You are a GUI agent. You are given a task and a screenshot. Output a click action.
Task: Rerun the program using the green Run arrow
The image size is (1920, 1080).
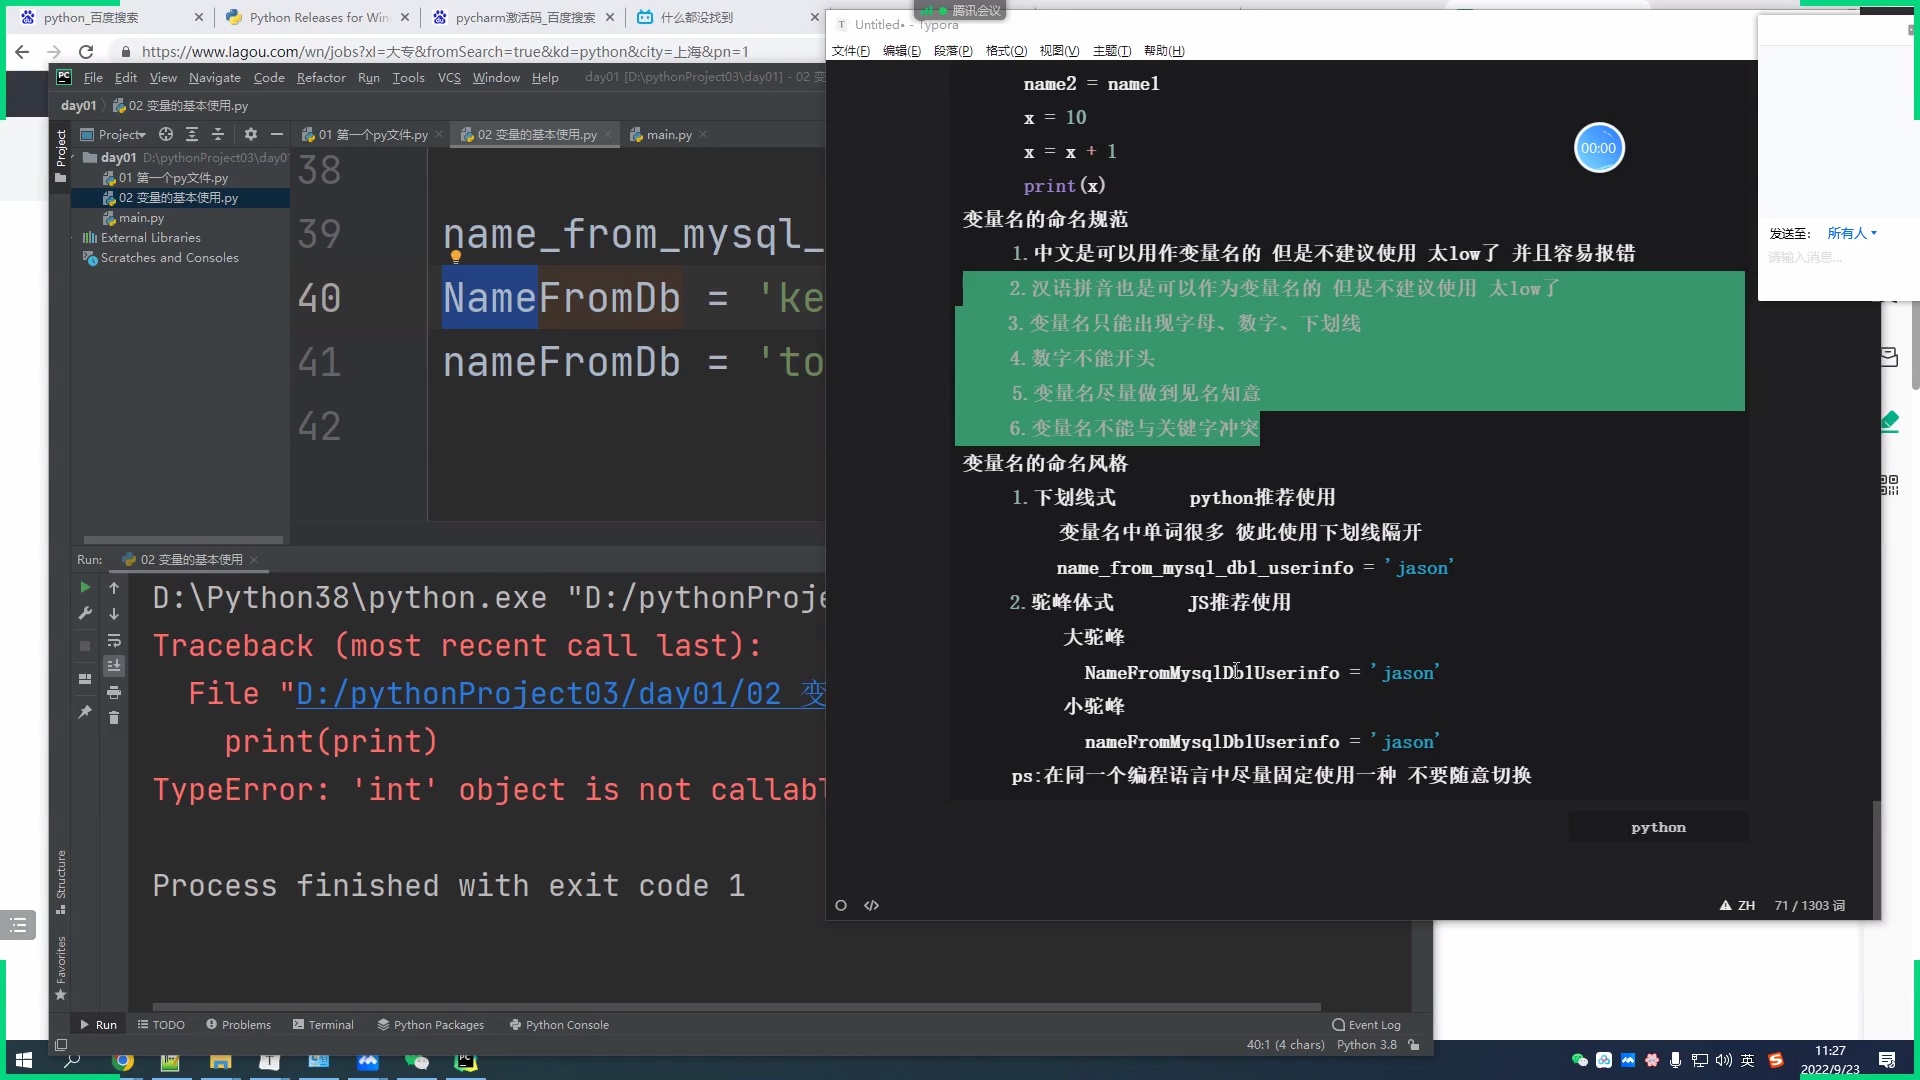click(85, 588)
